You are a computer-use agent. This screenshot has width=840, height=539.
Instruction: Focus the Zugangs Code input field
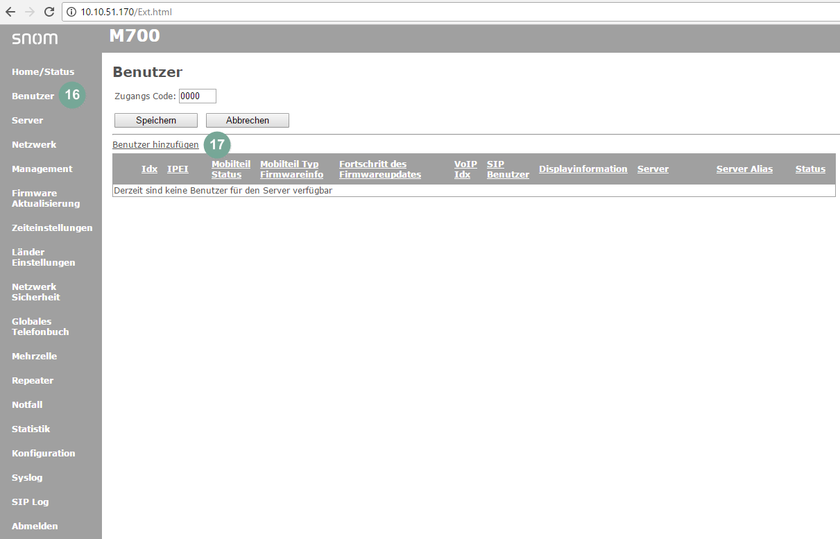(x=197, y=96)
